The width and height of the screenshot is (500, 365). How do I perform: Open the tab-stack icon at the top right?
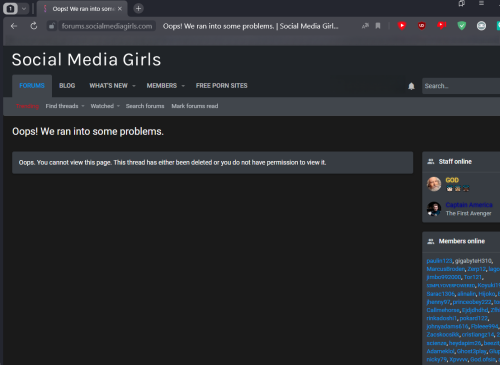462,4
